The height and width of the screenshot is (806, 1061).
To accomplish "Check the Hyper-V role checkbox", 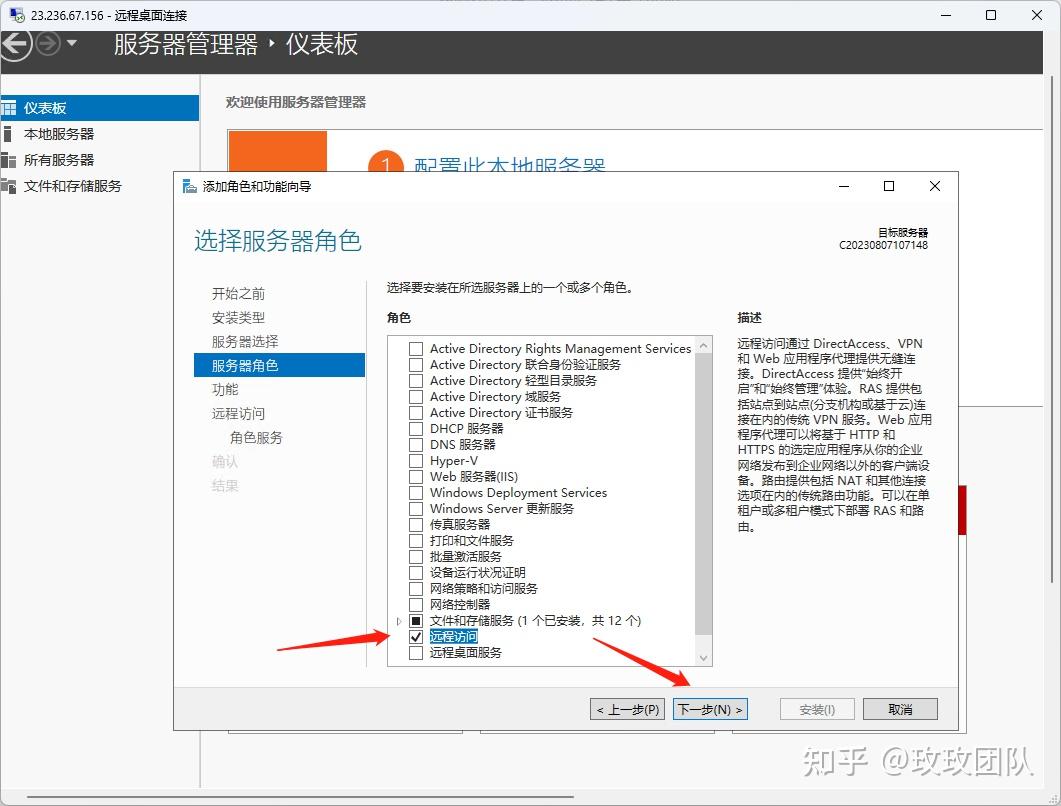I will (415, 460).
